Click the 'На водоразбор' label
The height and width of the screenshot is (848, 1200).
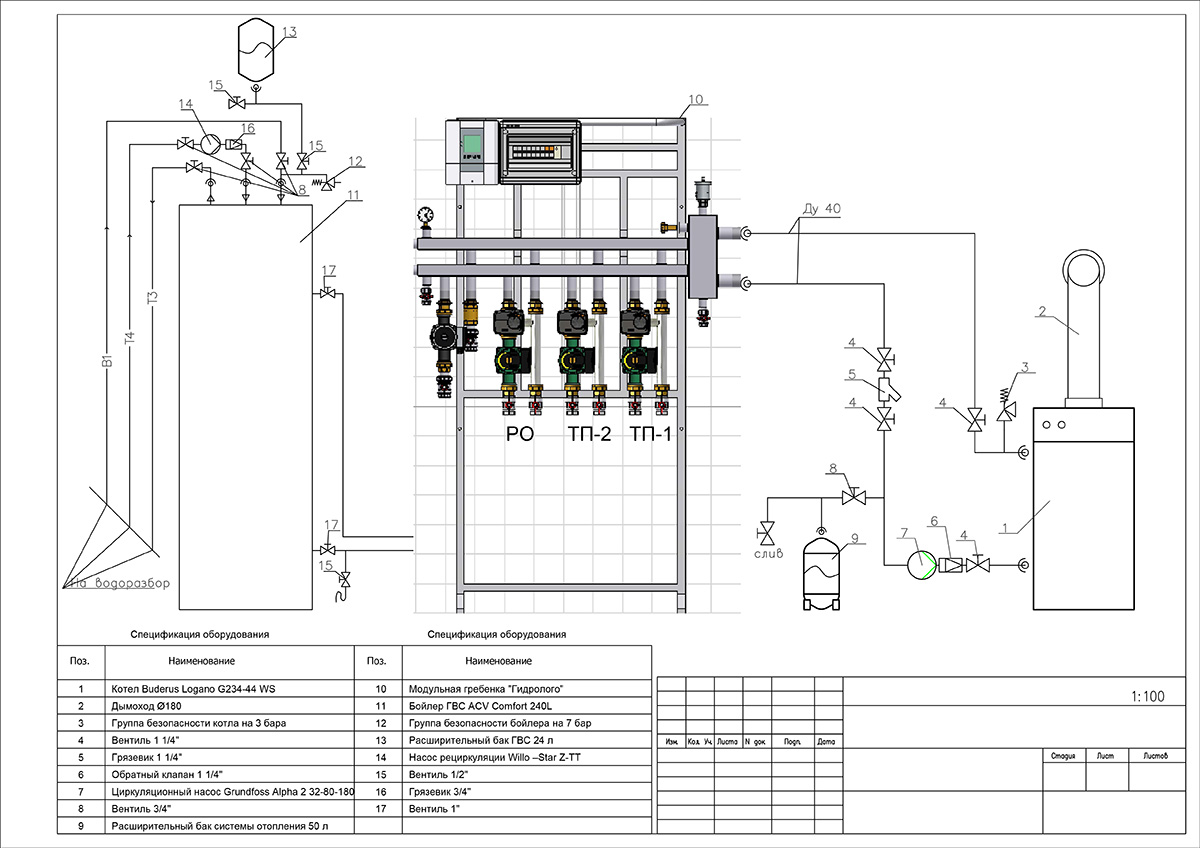coord(119,584)
